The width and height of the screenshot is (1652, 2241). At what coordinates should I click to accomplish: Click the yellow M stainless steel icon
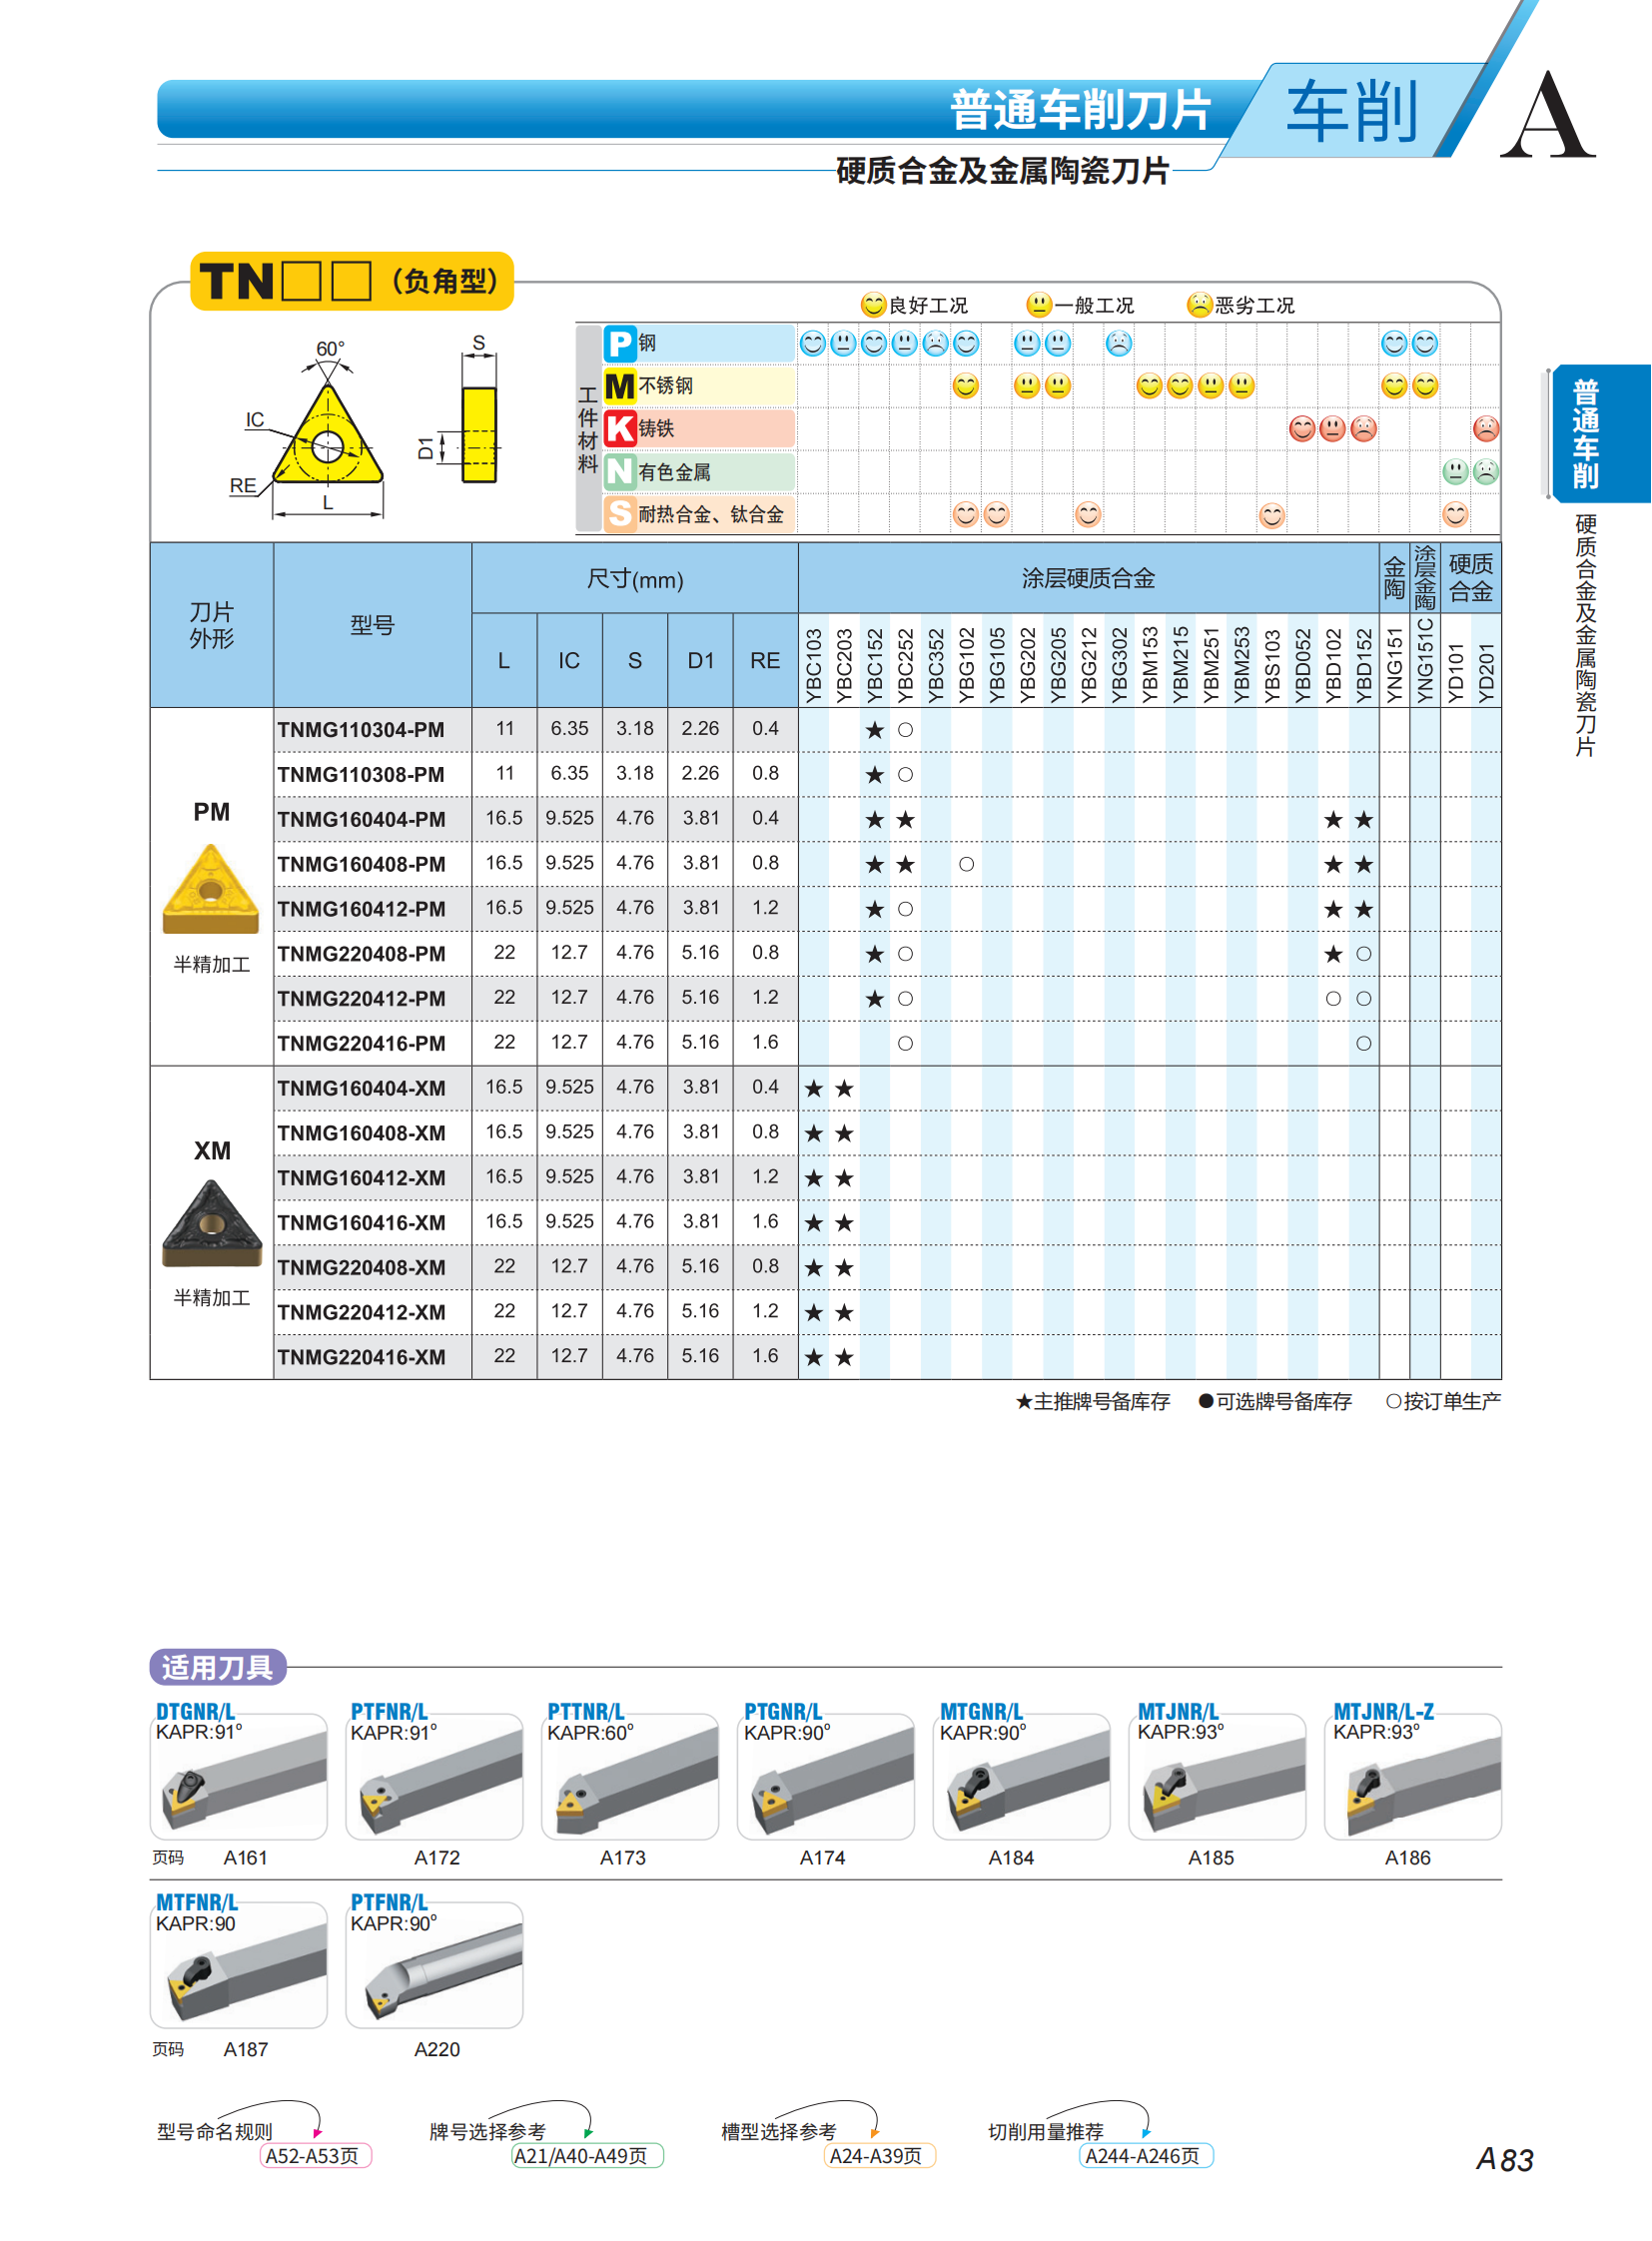coord(620,386)
